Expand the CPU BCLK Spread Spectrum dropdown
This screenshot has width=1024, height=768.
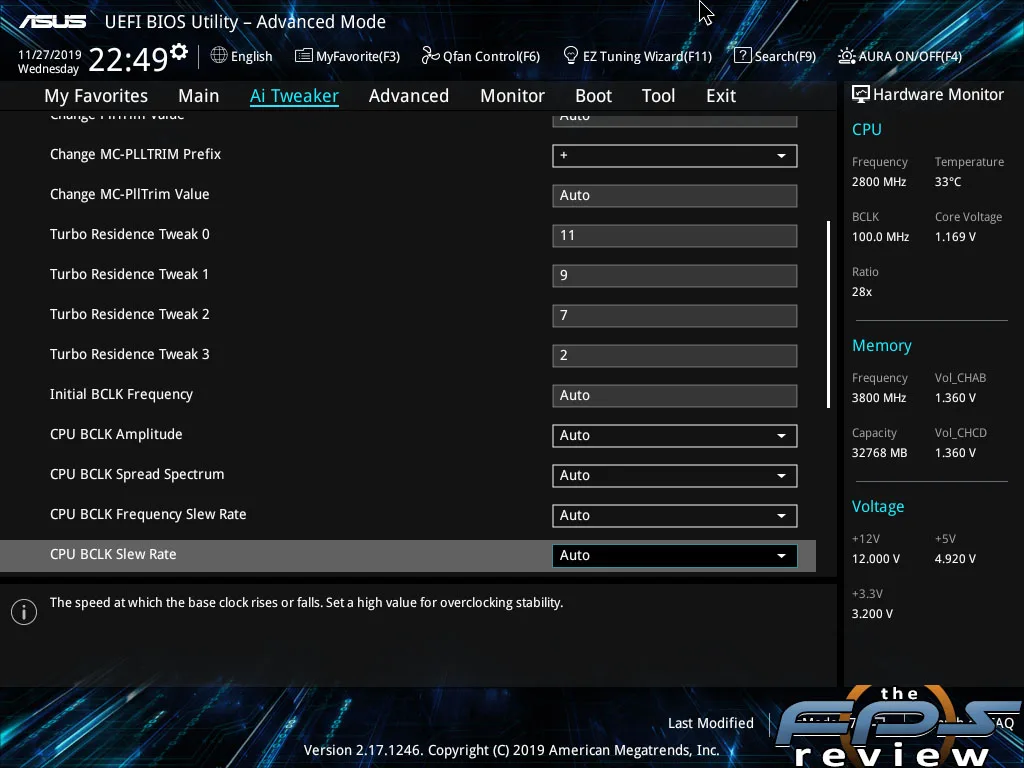(x=674, y=476)
